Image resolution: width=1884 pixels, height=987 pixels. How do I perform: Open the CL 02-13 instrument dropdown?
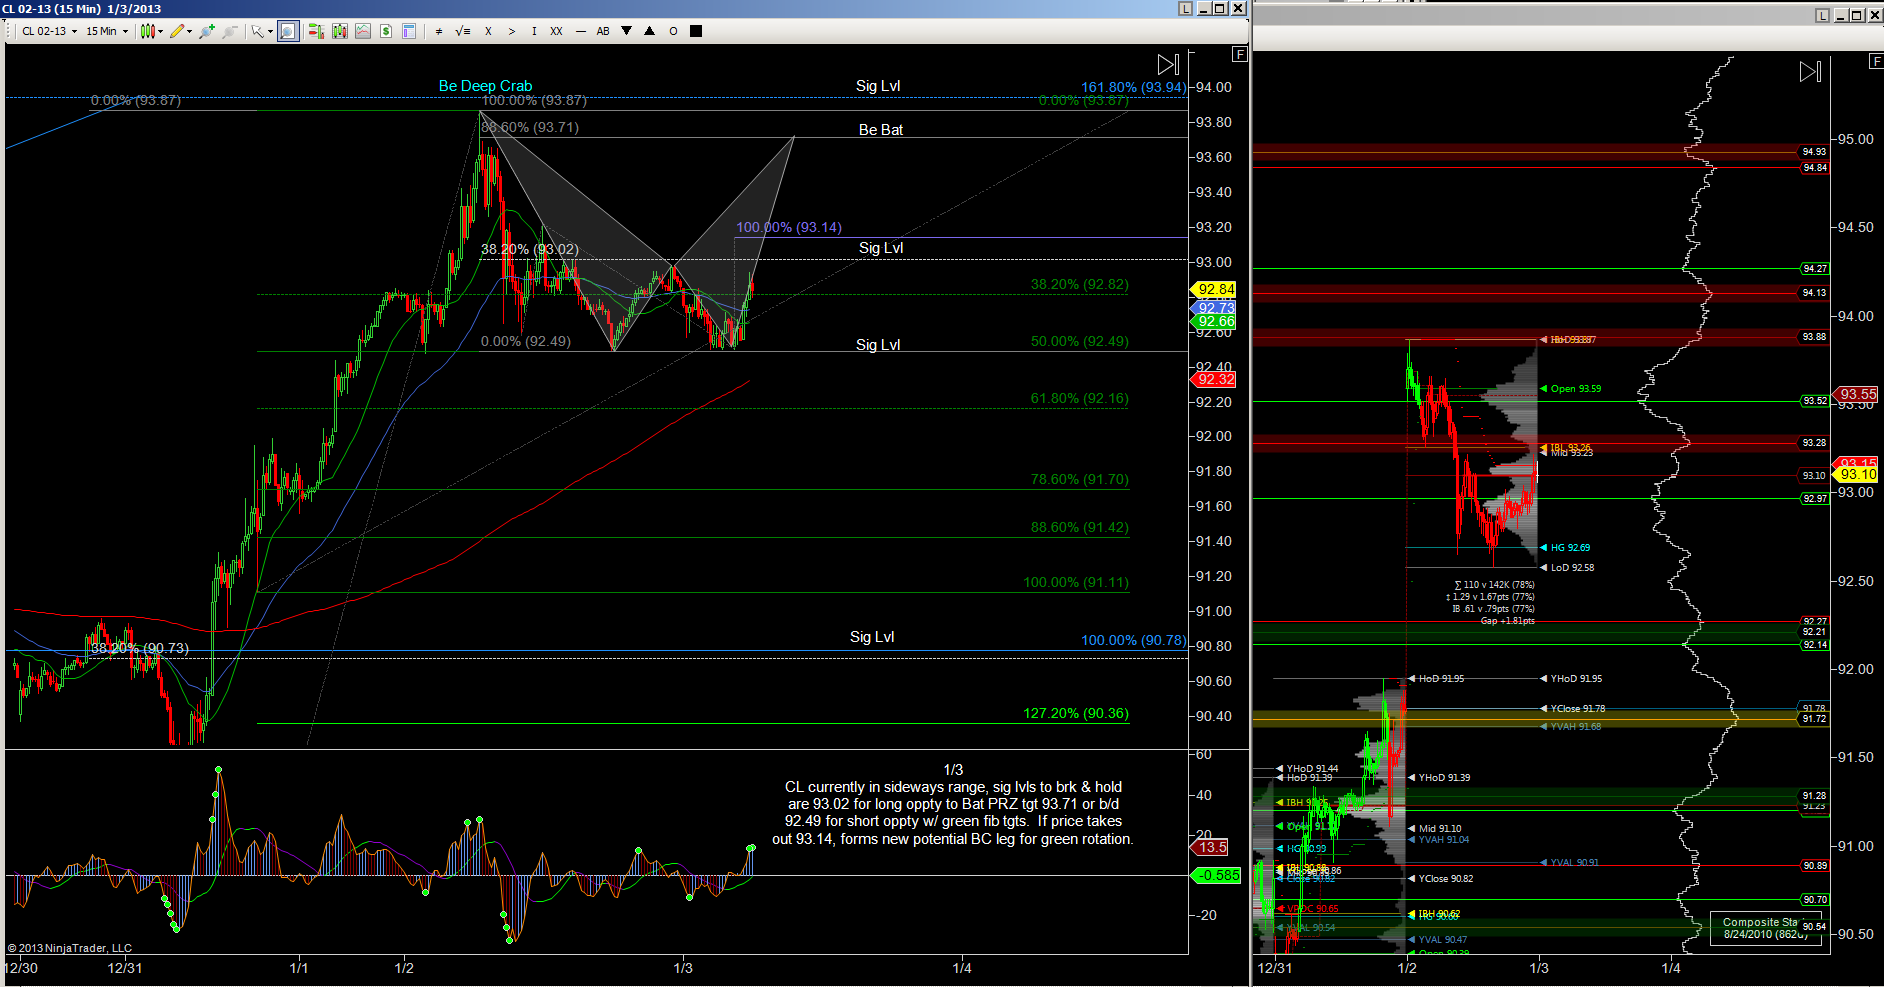48,31
